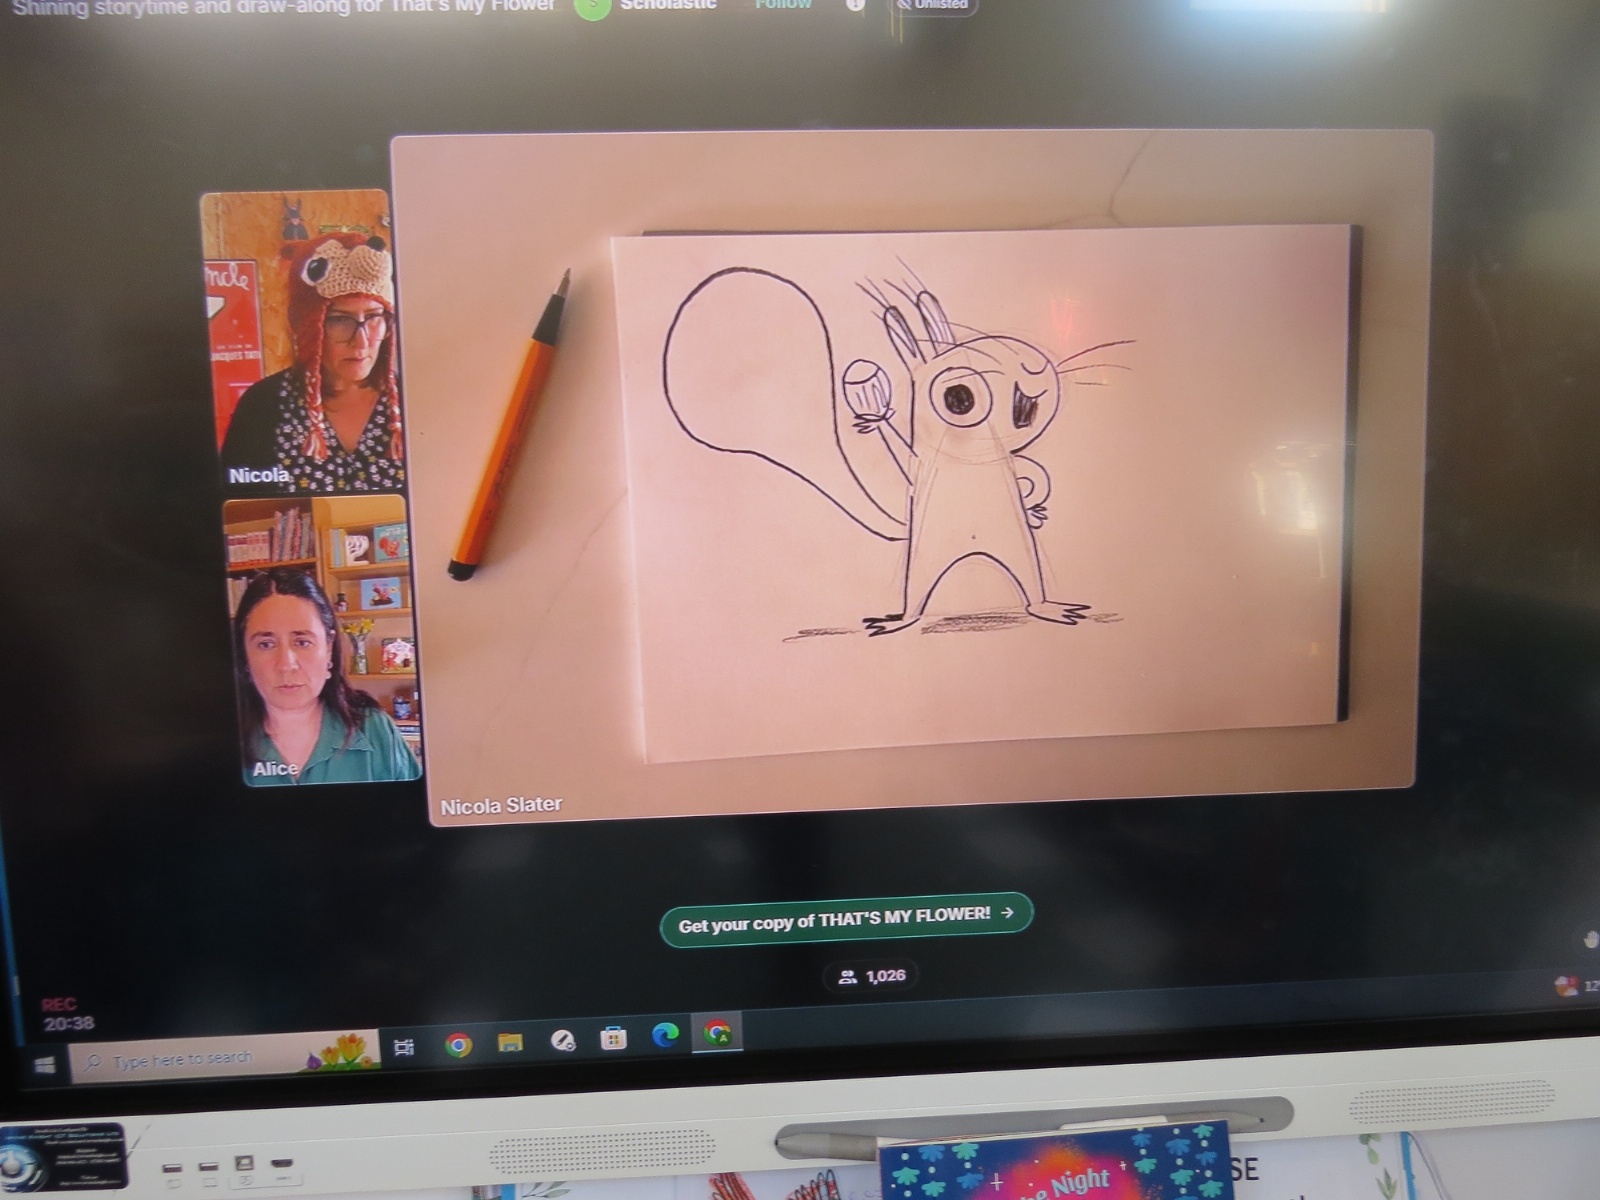Open File Explorer in the taskbar

tap(510, 1044)
